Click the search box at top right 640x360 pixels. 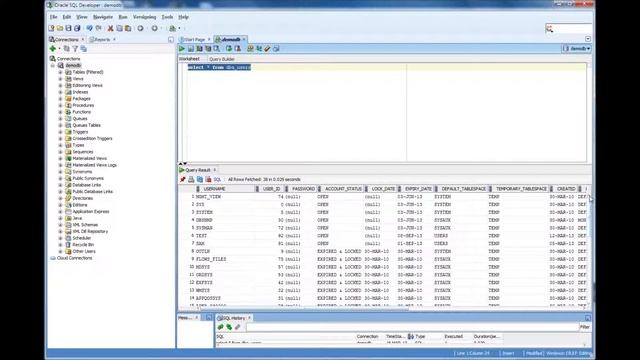[569, 29]
